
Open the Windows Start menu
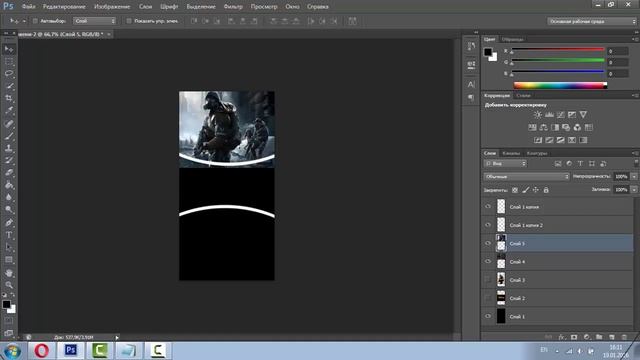coord(12,351)
